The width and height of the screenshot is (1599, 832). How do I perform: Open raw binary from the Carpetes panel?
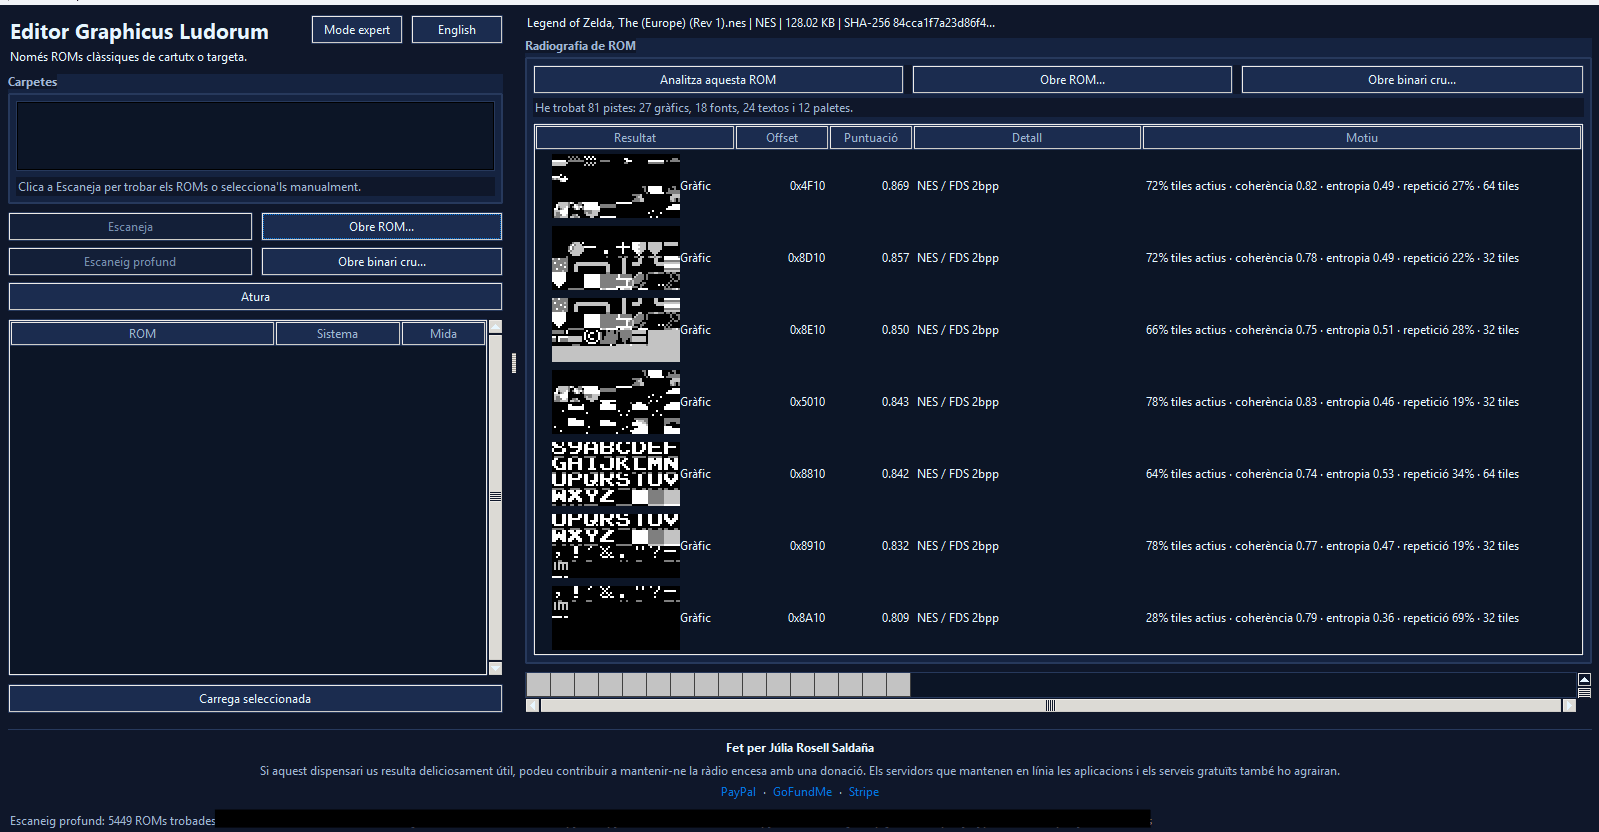click(x=382, y=262)
